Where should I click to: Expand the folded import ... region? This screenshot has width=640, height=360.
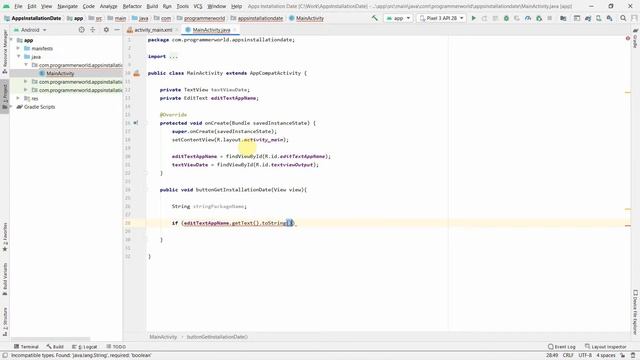click(173, 56)
